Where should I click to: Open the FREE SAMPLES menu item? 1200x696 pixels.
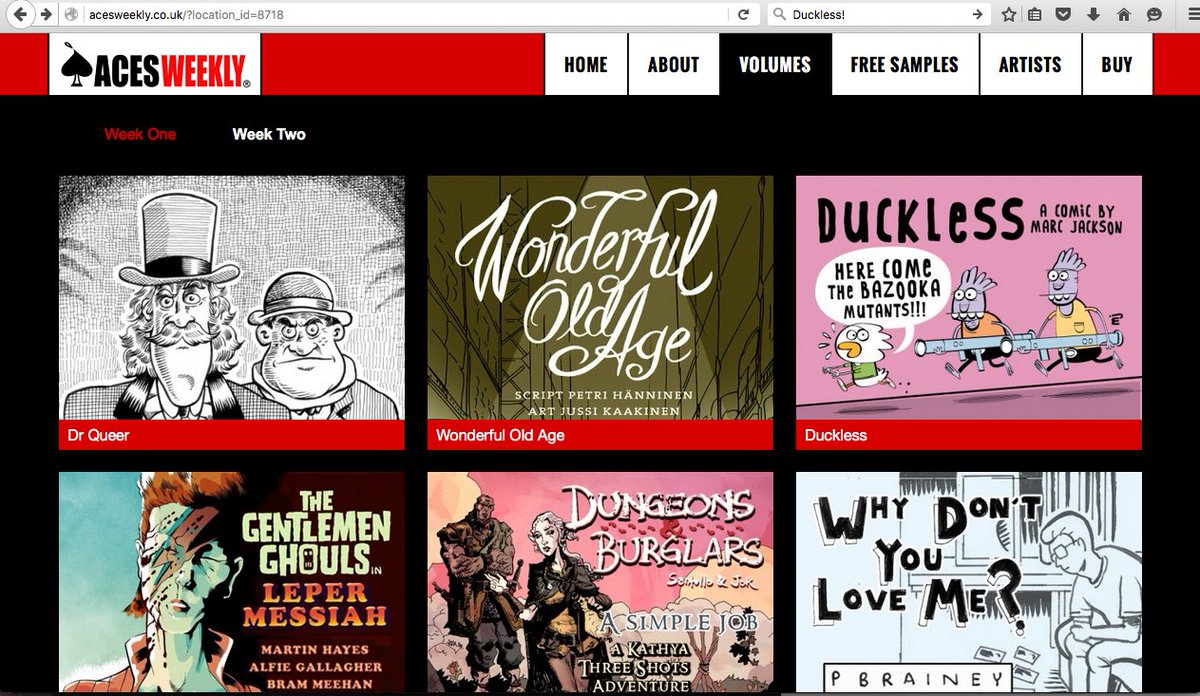click(x=905, y=65)
